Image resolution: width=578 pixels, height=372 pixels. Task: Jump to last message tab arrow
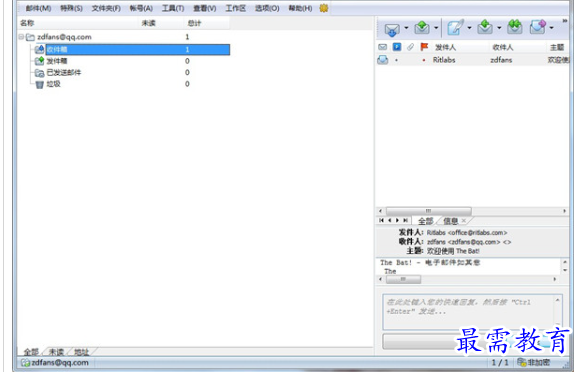point(405,220)
